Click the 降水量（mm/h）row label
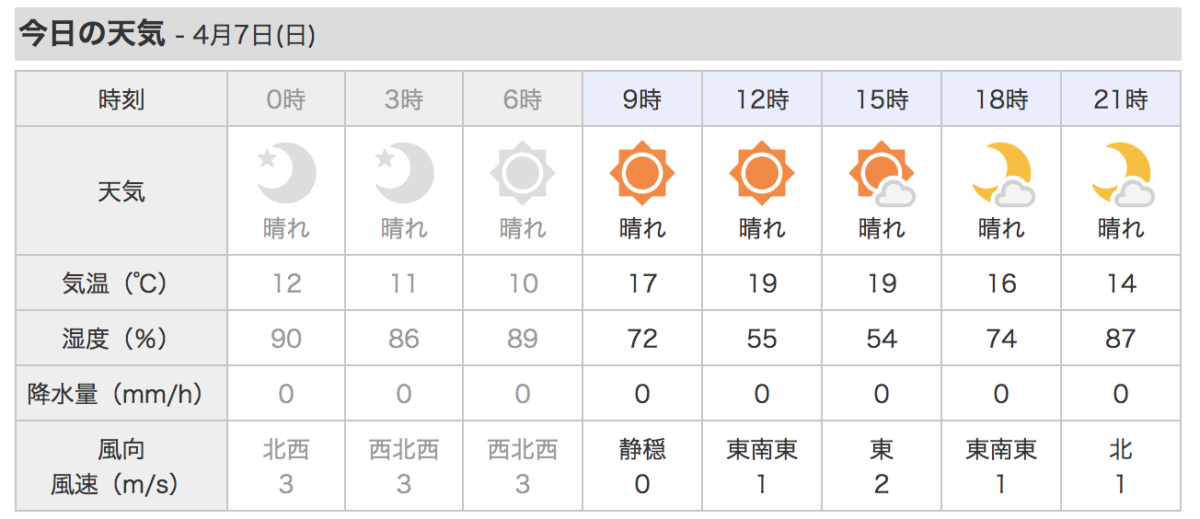 [x=121, y=394]
